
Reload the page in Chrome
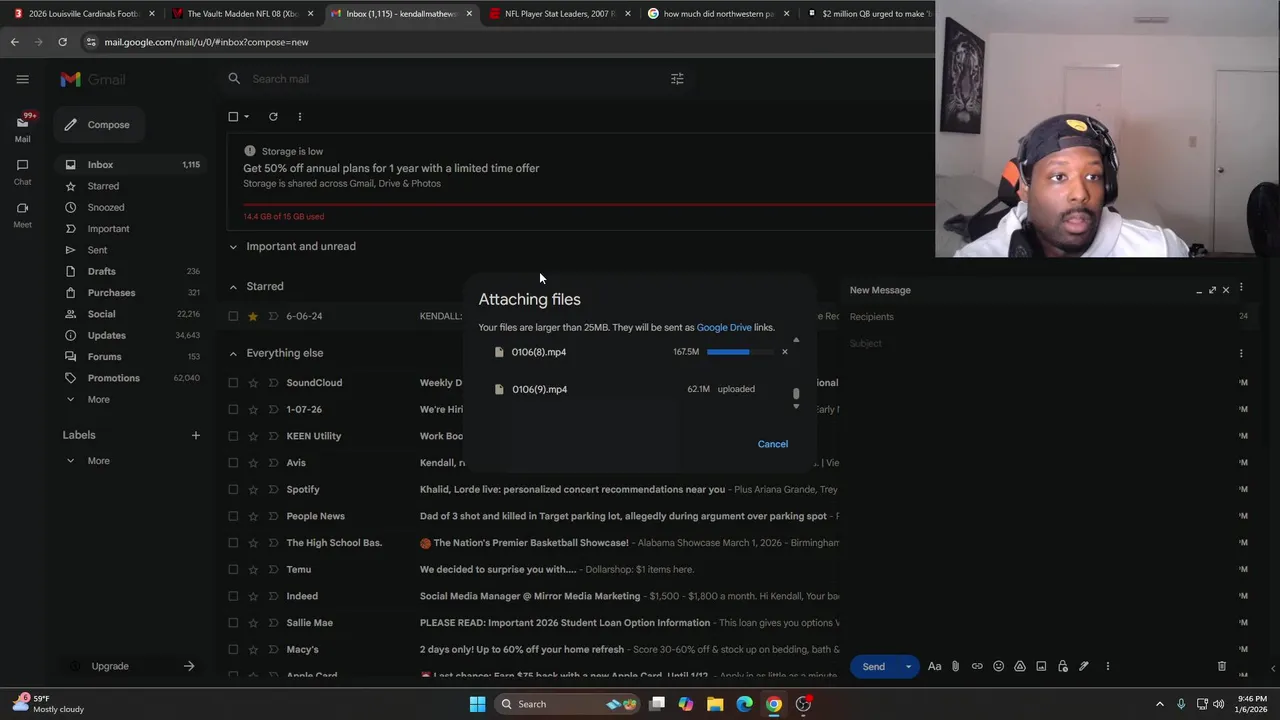pos(62,42)
